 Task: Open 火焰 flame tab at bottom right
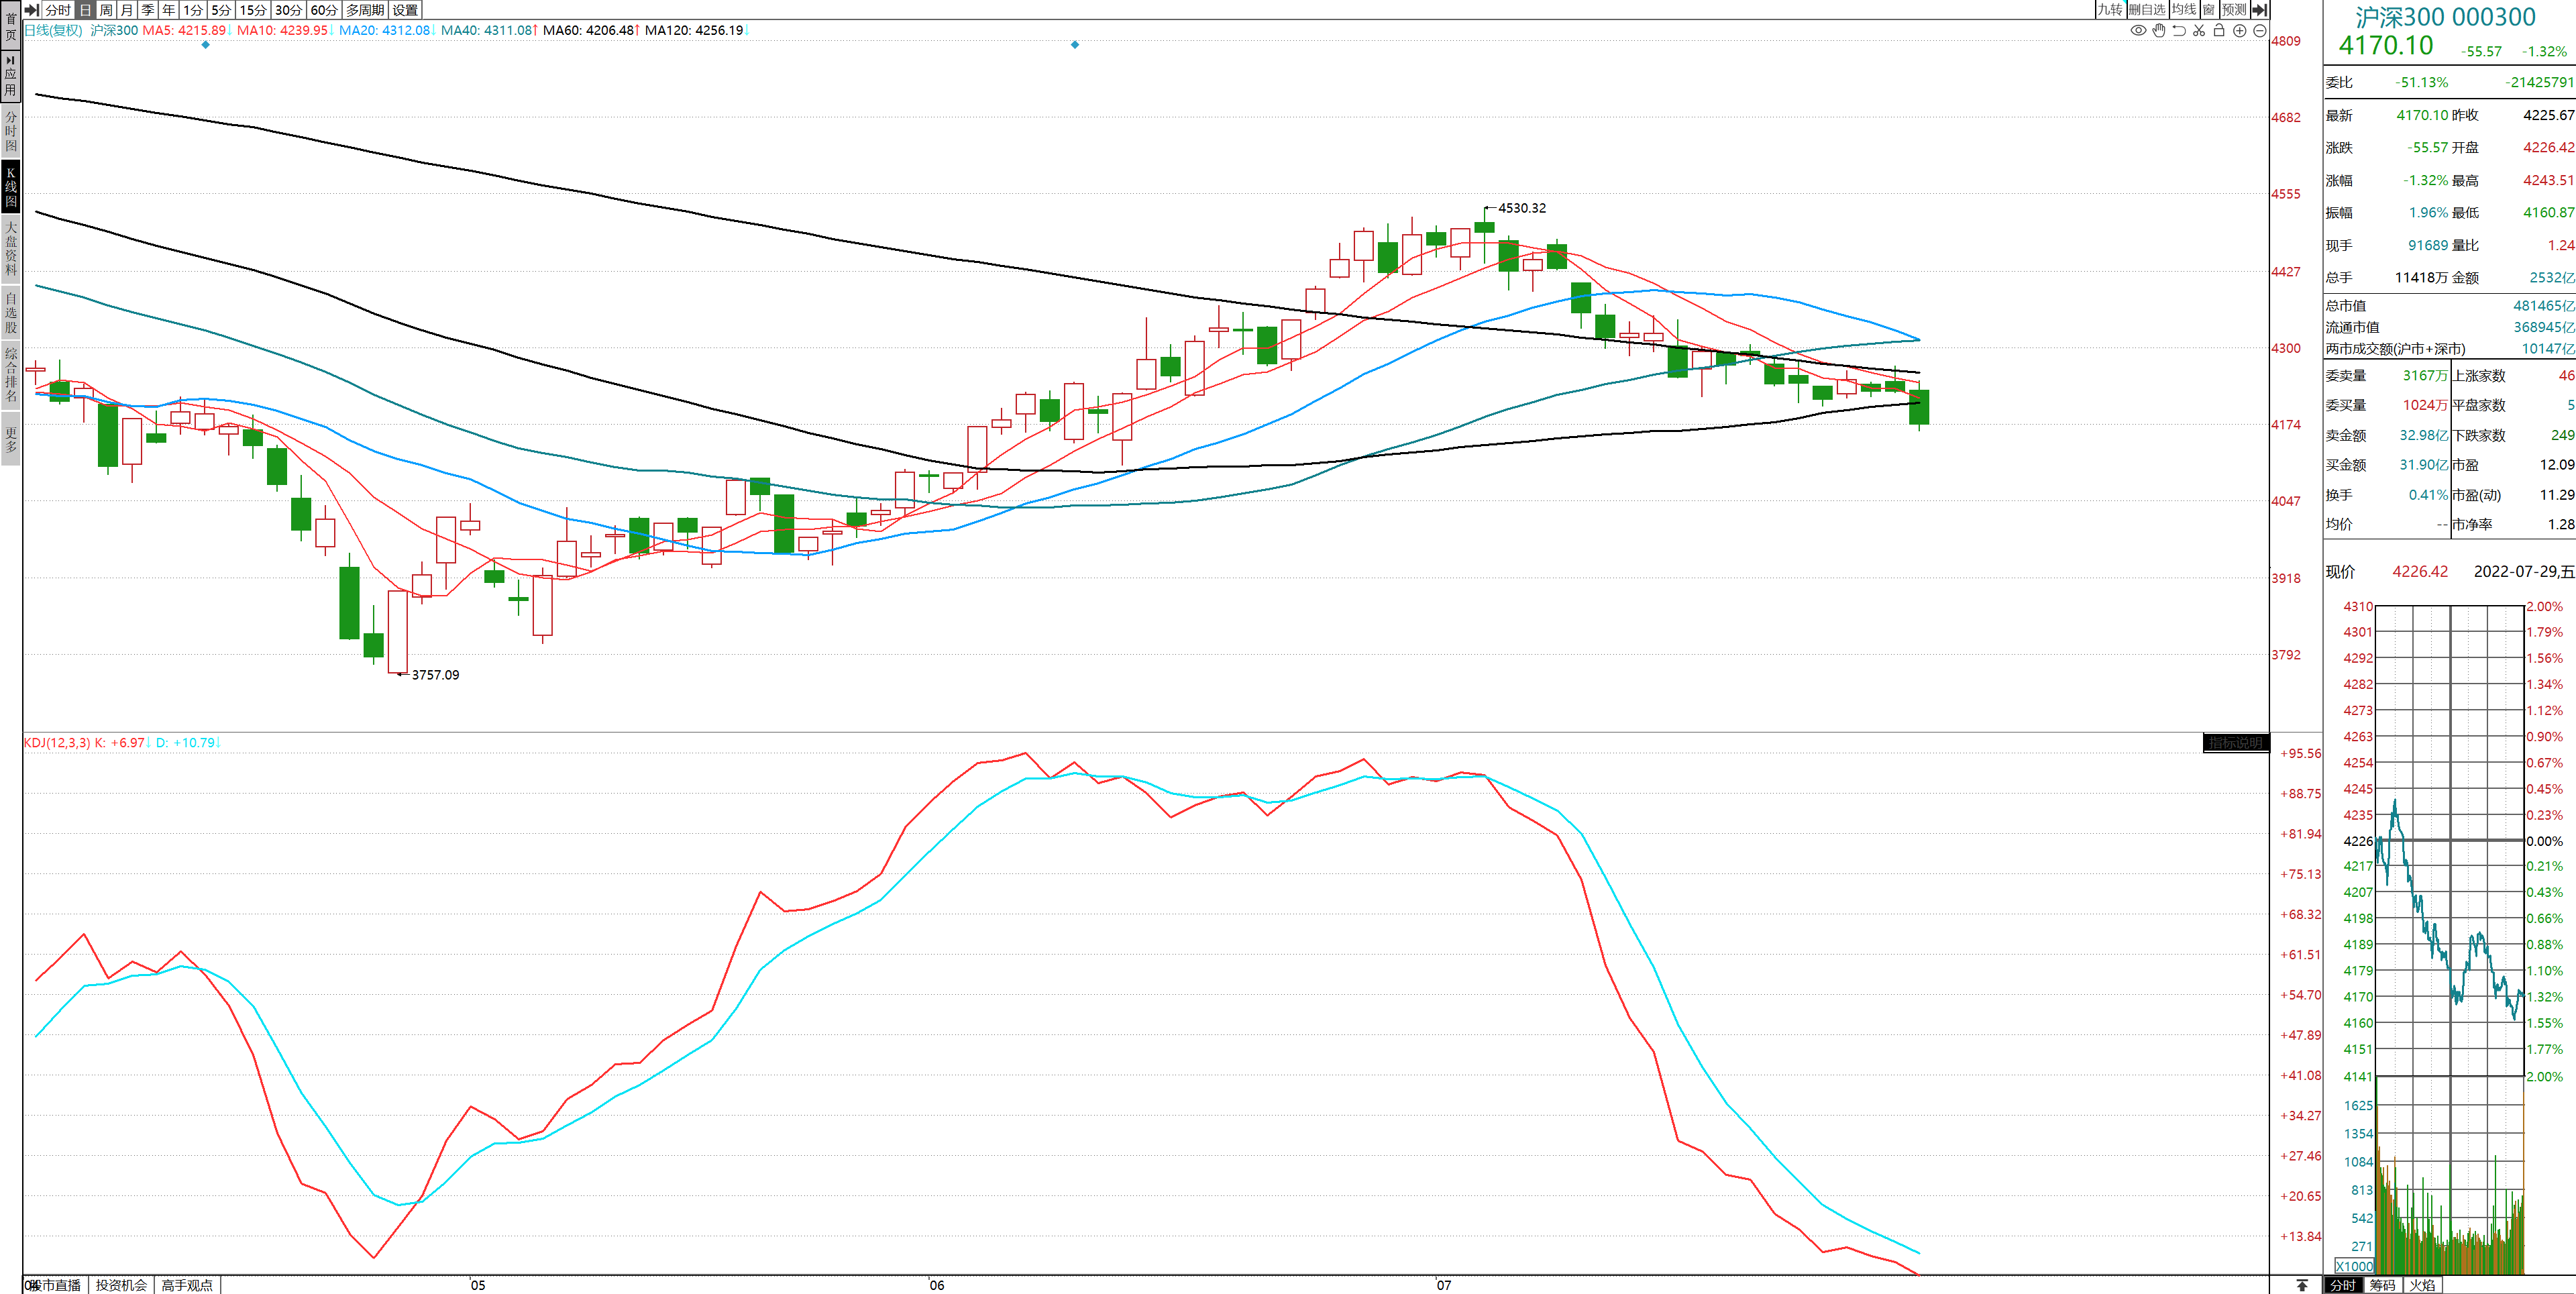(2423, 1285)
